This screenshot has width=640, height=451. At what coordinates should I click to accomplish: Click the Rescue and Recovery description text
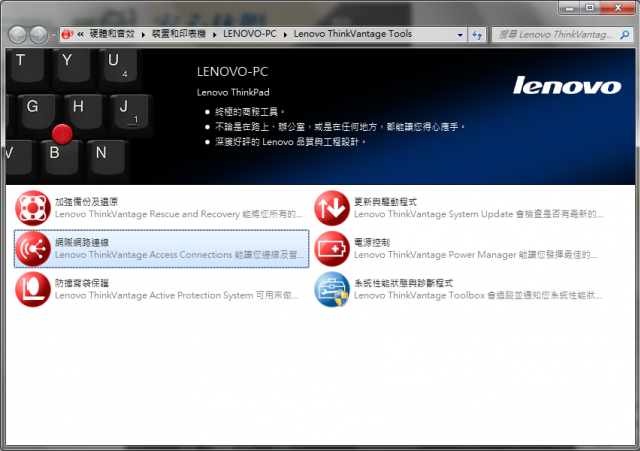coord(179,214)
